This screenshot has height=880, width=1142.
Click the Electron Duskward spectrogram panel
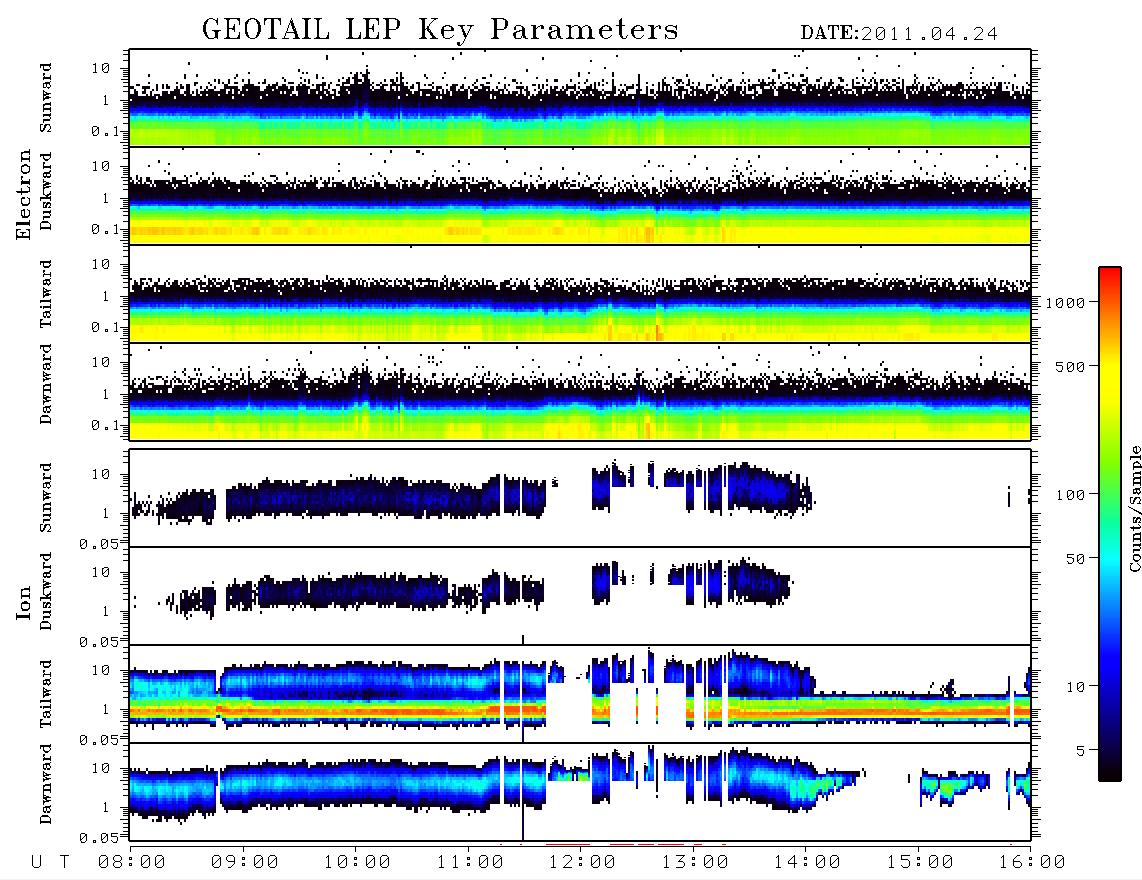pyautogui.click(x=580, y=196)
